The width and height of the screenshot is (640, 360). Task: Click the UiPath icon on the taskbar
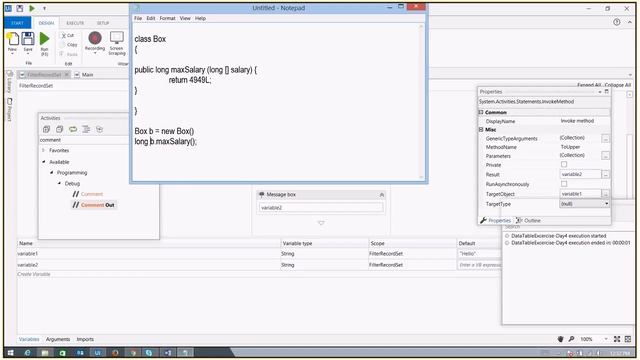click(x=97, y=353)
